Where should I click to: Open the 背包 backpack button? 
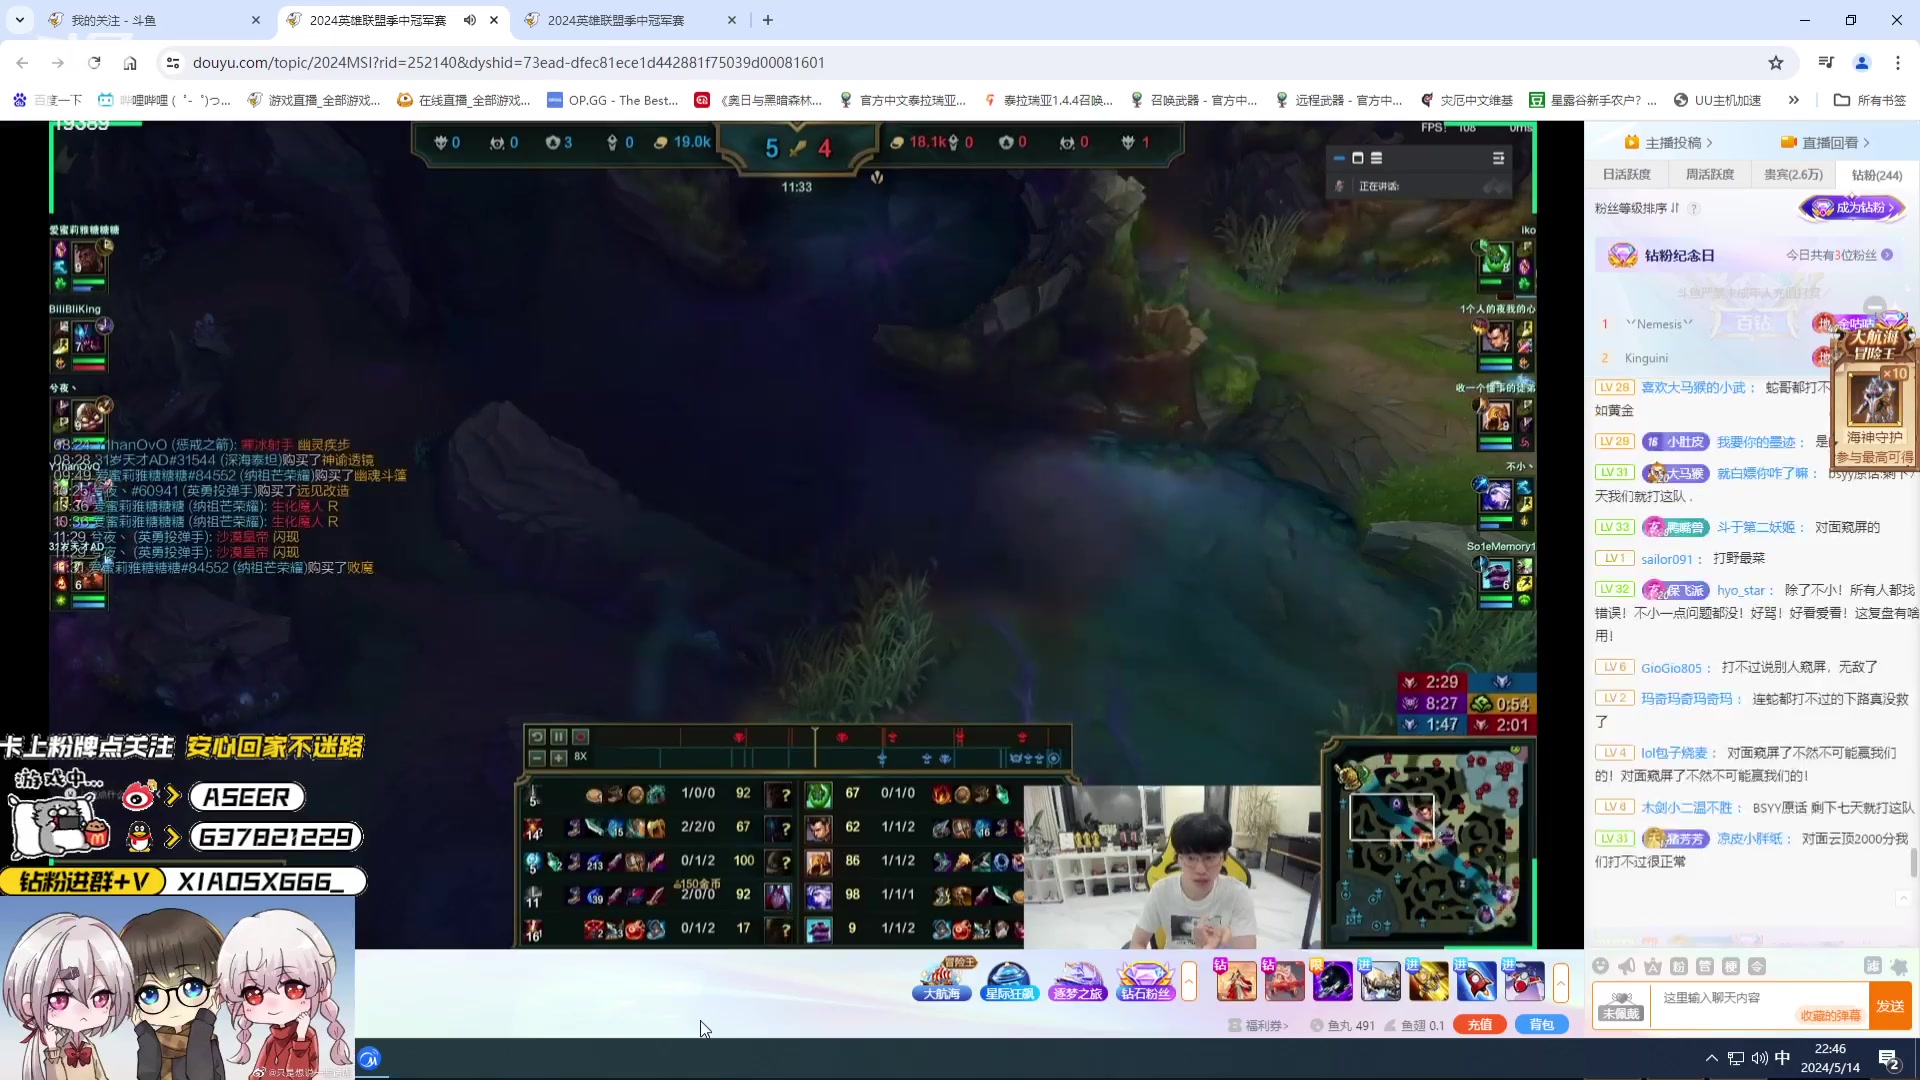click(1542, 1025)
